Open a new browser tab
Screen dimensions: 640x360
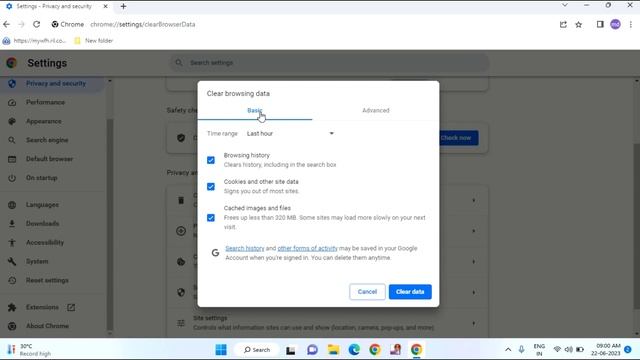(x=123, y=6)
